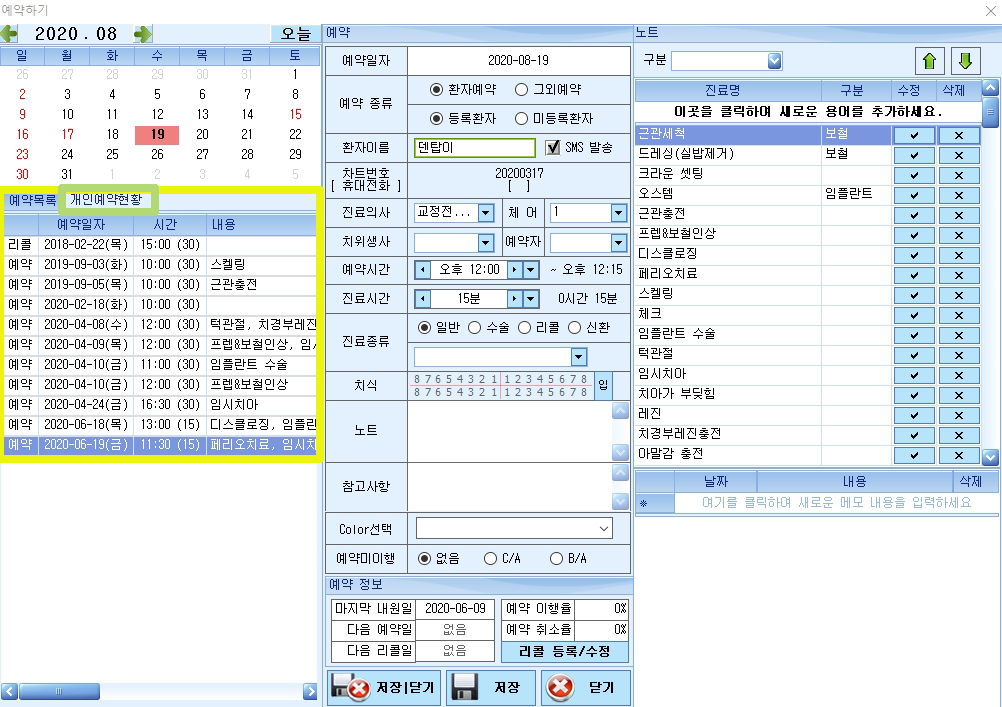Select the 그외예약 radio option
Screen dimensions: 1002x707
tap(521, 89)
